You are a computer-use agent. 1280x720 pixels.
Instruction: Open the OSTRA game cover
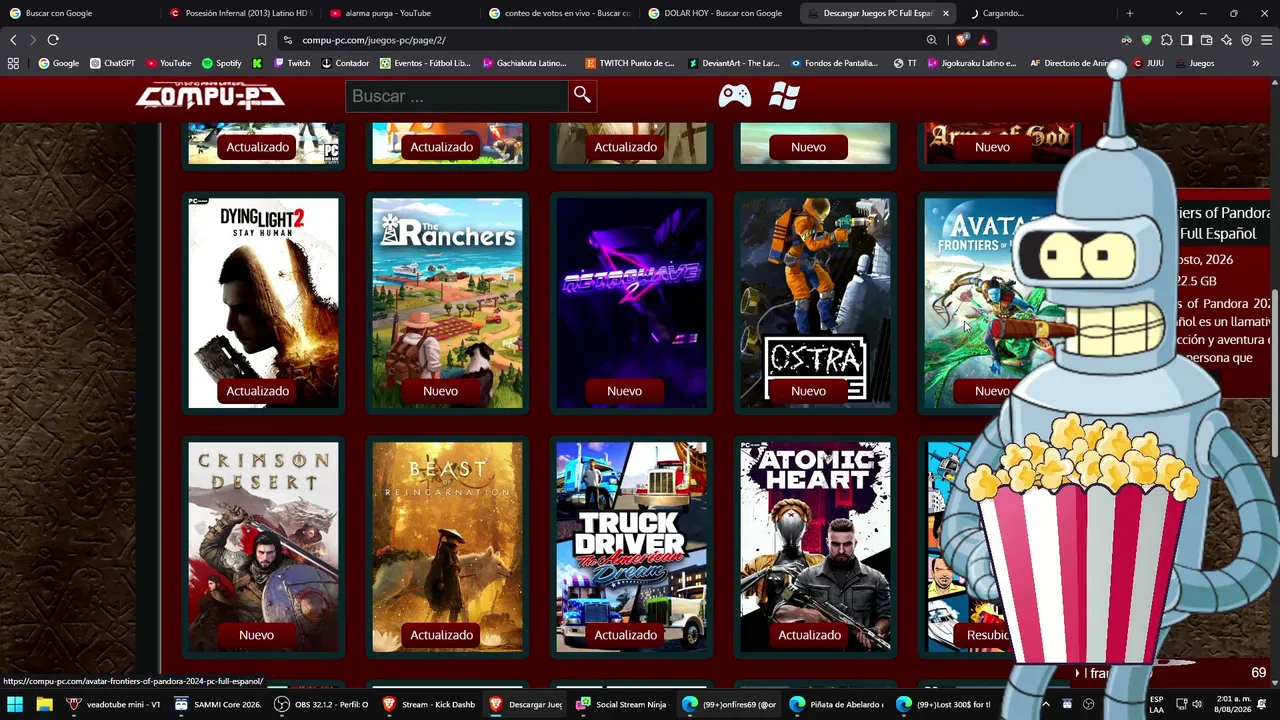pyautogui.click(x=815, y=303)
